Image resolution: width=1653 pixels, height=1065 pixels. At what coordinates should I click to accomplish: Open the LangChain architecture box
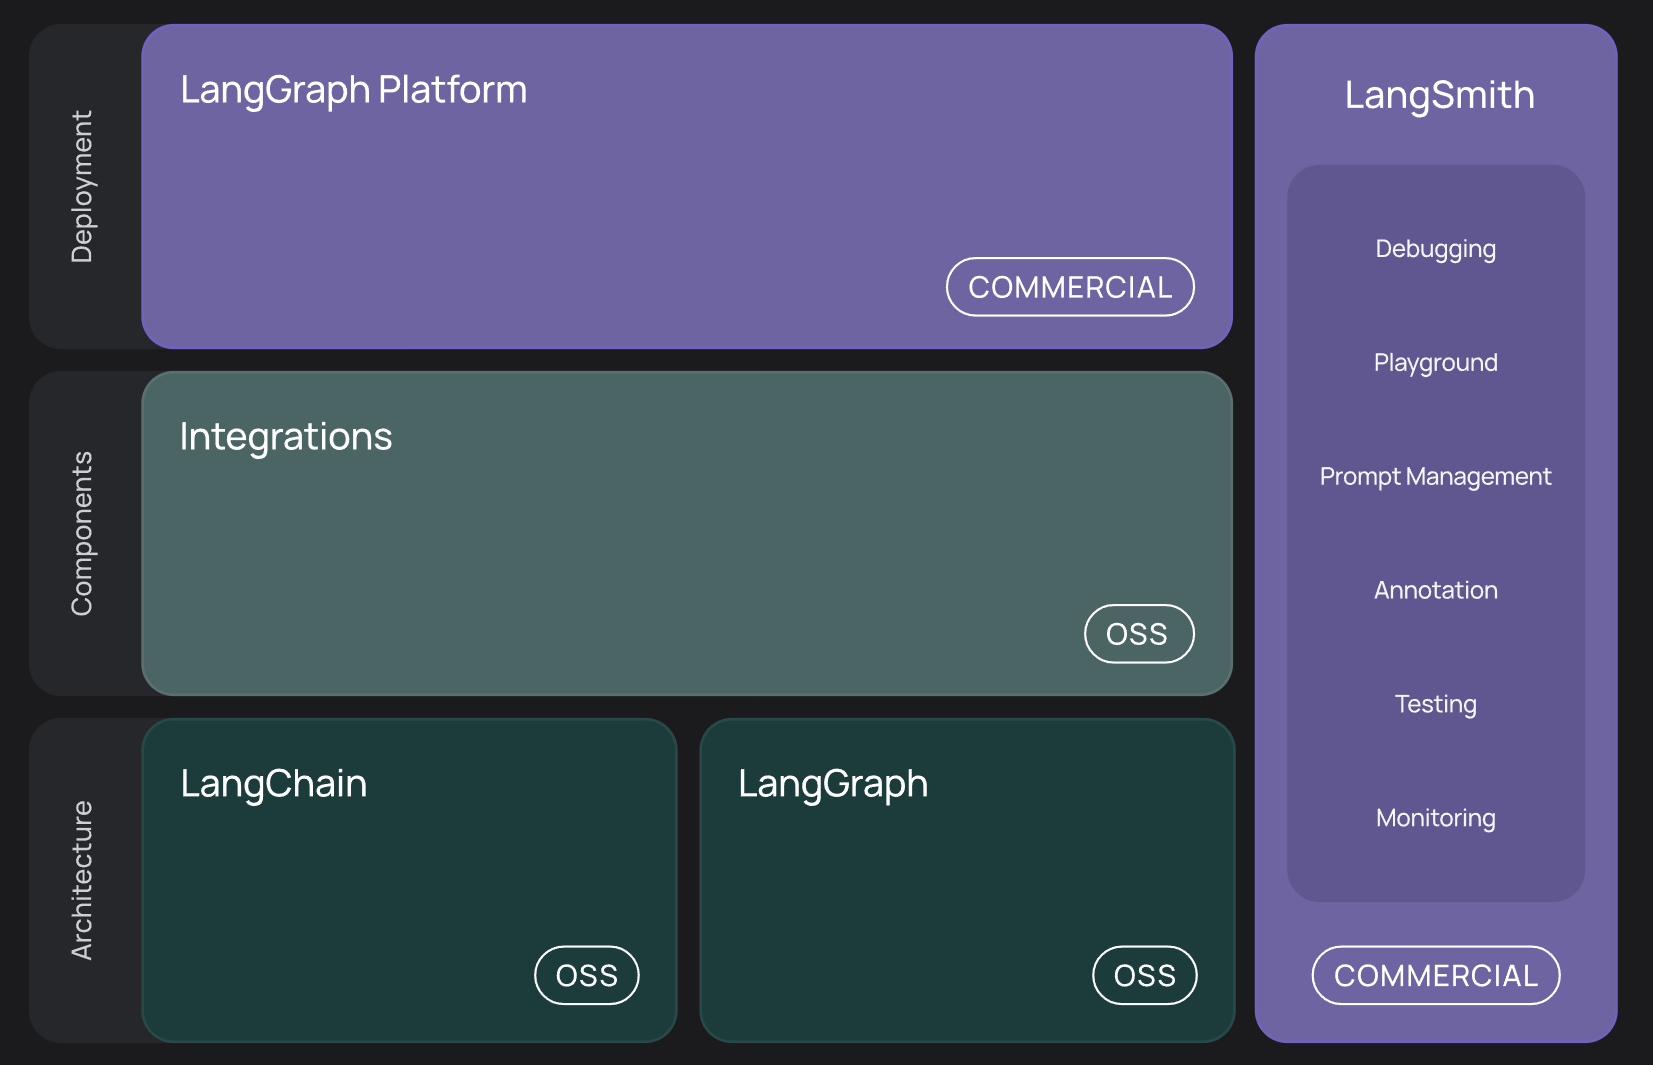[x=410, y=880]
